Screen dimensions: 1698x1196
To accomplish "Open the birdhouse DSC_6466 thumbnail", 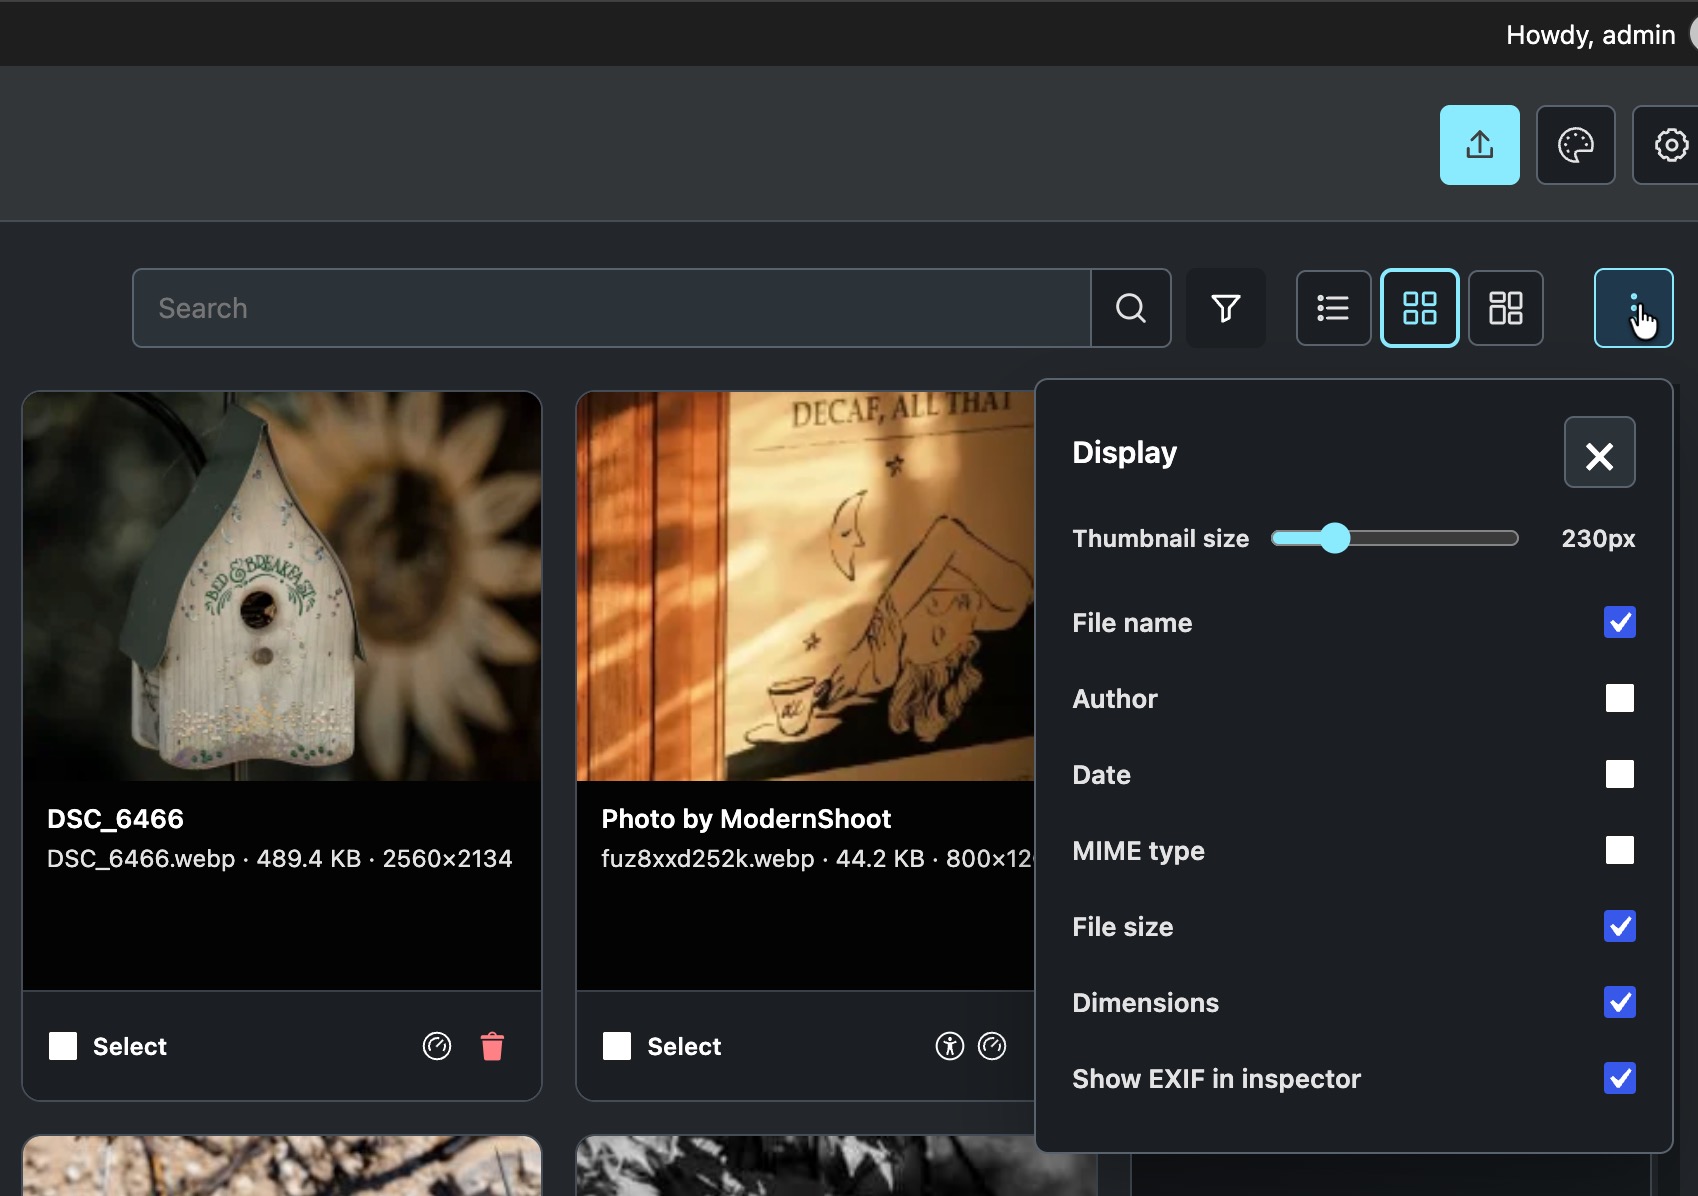I will coord(282,586).
